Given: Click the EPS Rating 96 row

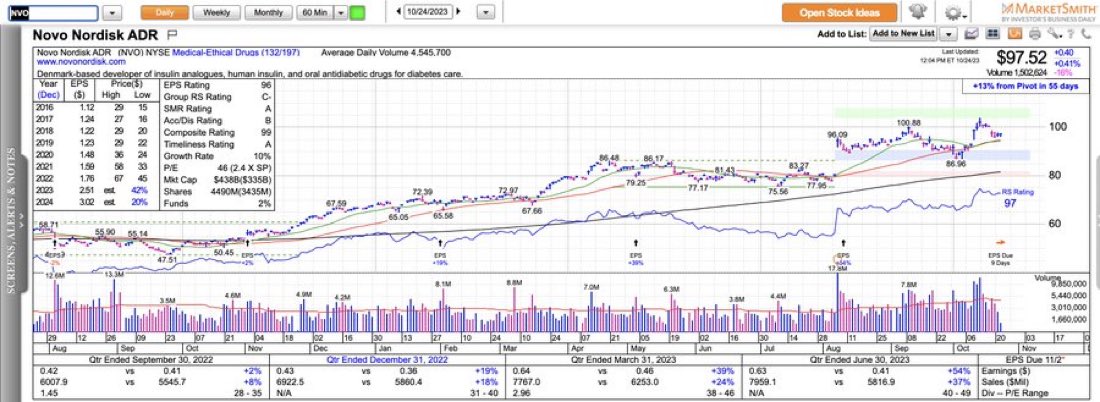Looking at the screenshot, I should [x=218, y=86].
